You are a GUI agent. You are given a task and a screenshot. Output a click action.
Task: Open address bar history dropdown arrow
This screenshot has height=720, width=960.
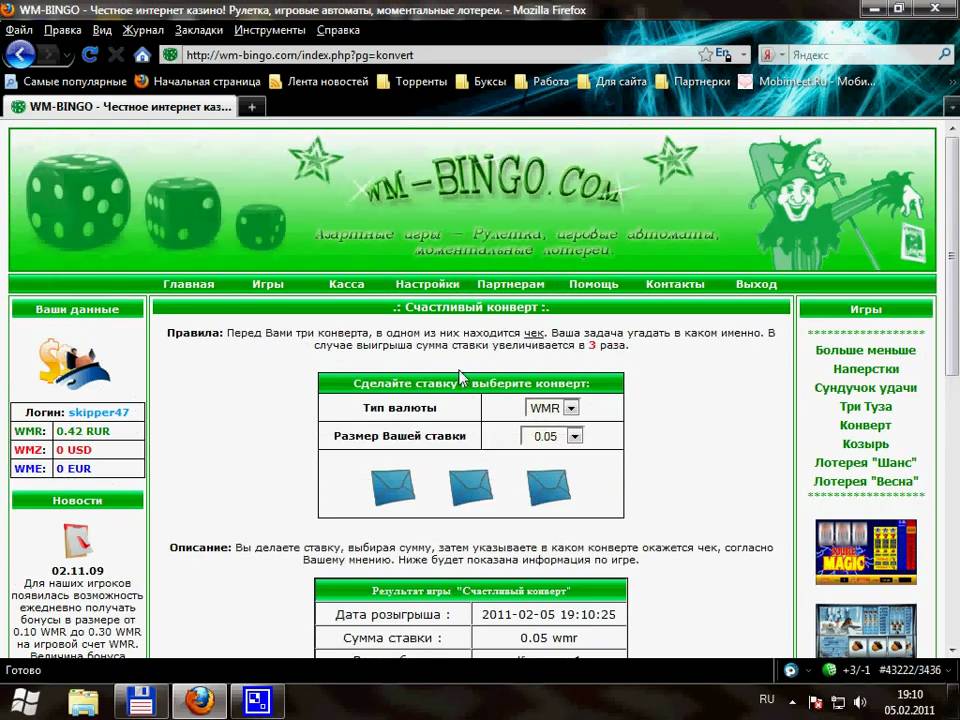(744, 54)
